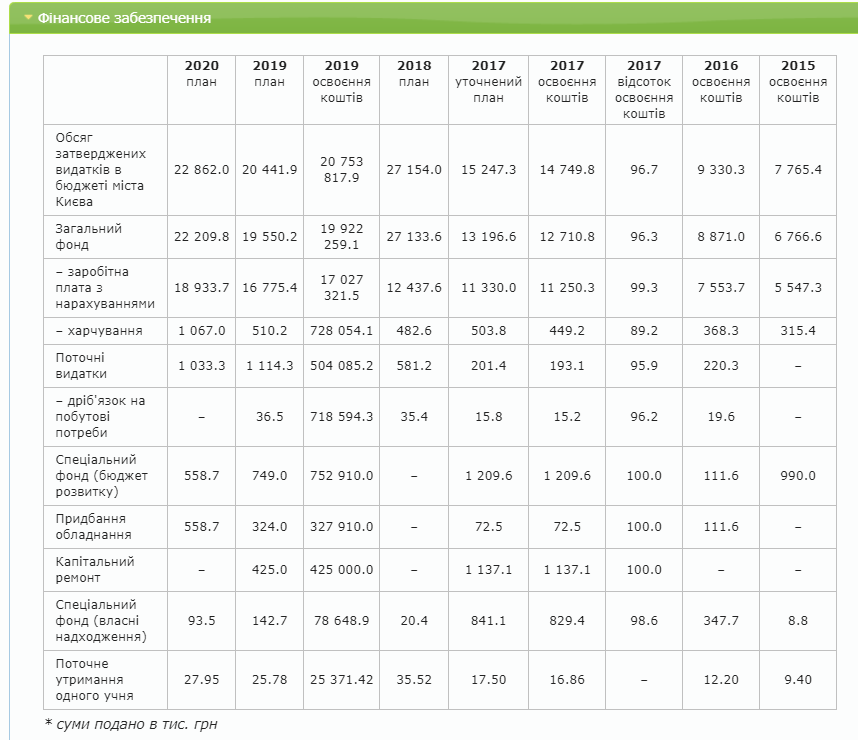Select the Загальний фонд row label

tap(89, 236)
